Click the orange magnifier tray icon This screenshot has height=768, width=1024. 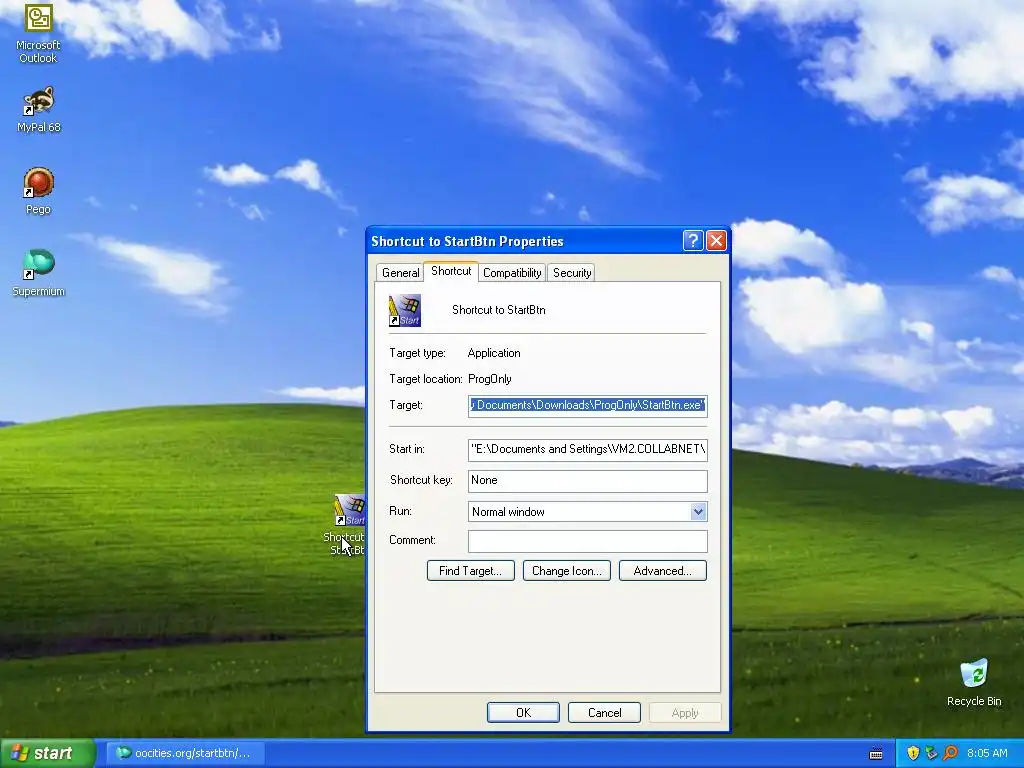[950, 753]
